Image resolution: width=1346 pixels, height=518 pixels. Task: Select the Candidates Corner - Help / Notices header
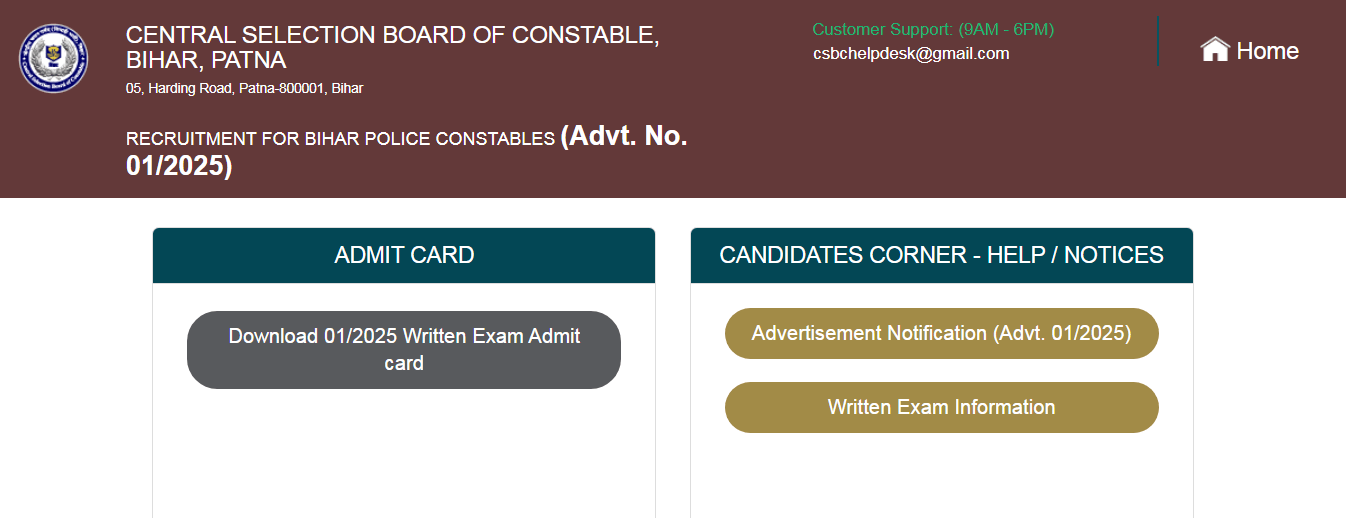tap(941, 256)
